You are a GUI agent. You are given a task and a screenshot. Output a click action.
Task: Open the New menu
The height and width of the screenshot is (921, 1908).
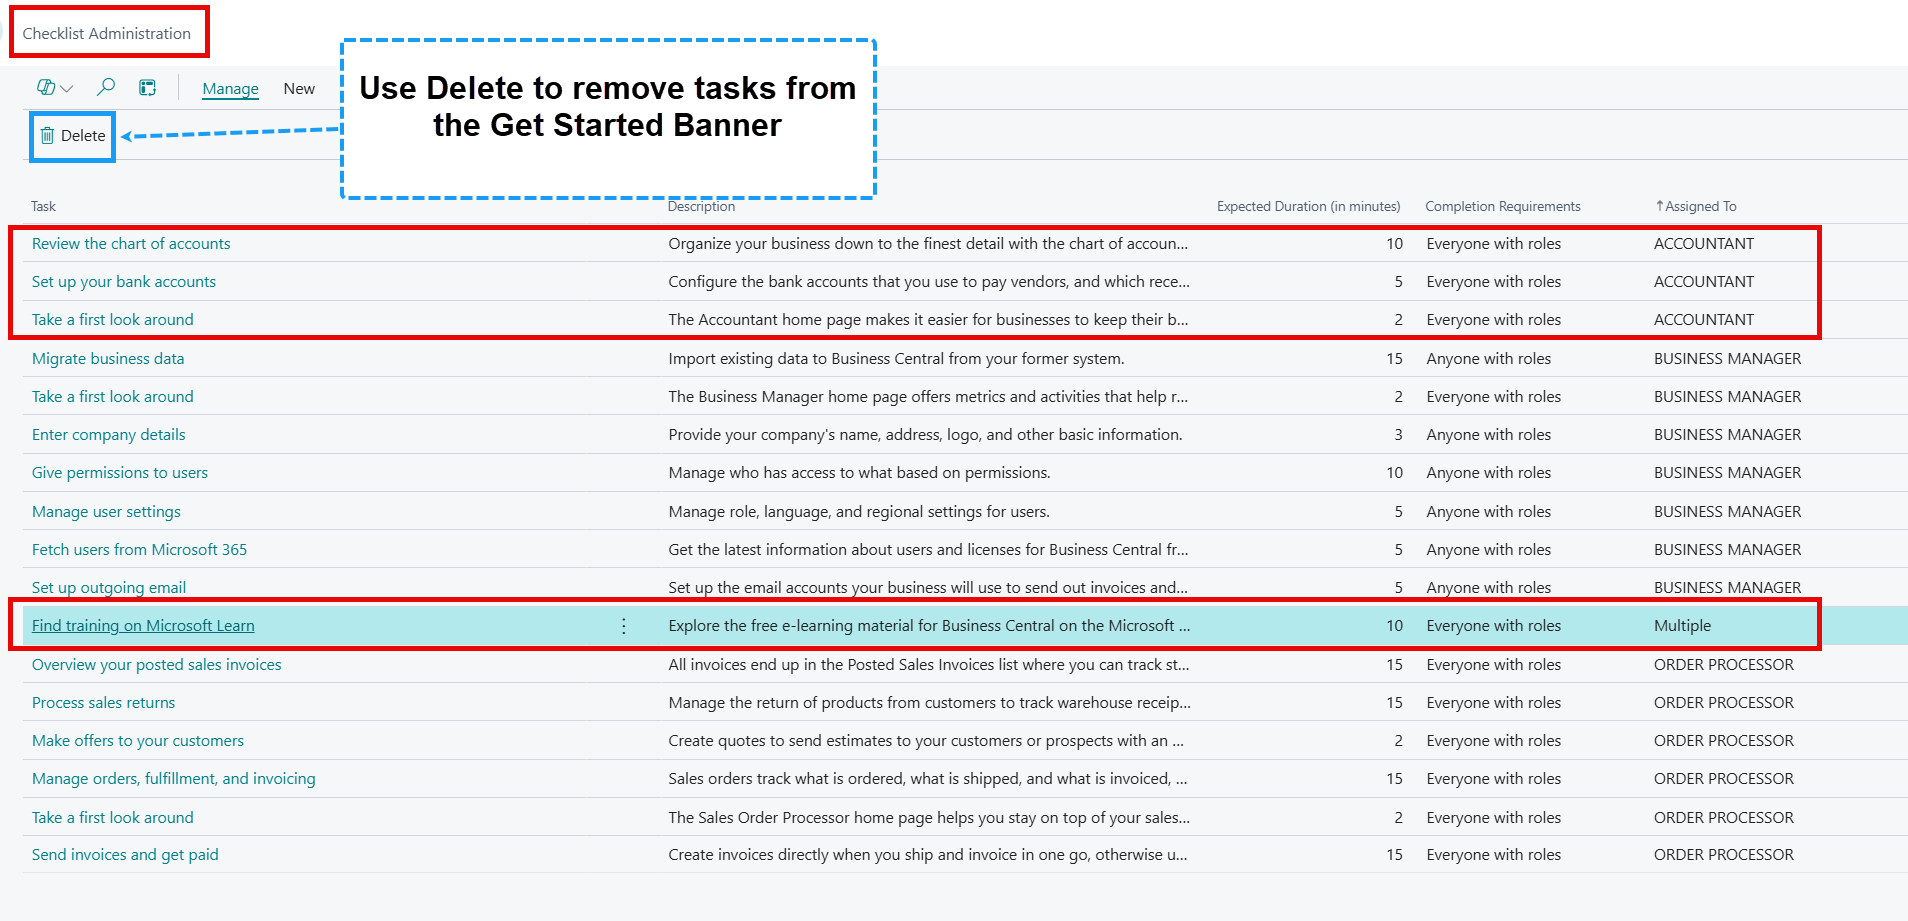pyautogui.click(x=298, y=88)
